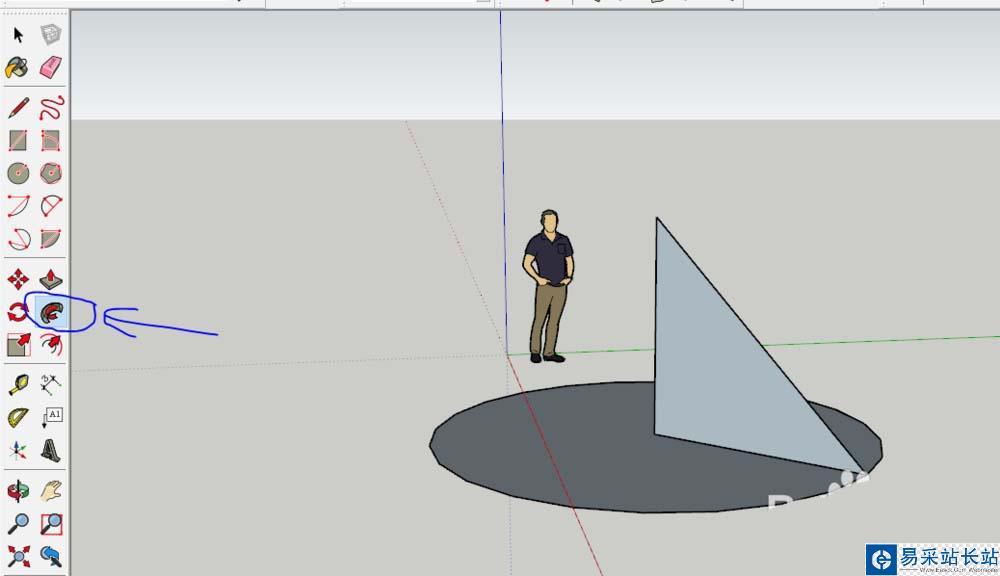
Task: Activate the Dimensions tool
Action: click(x=50, y=385)
